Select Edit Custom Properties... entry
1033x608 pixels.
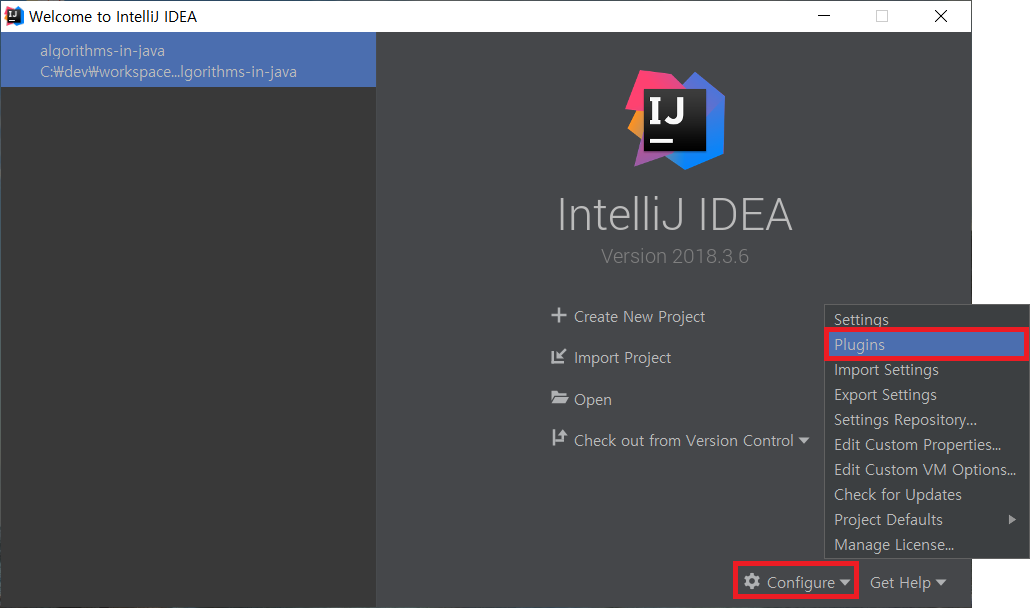pyautogui.click(x=926, y=445)
